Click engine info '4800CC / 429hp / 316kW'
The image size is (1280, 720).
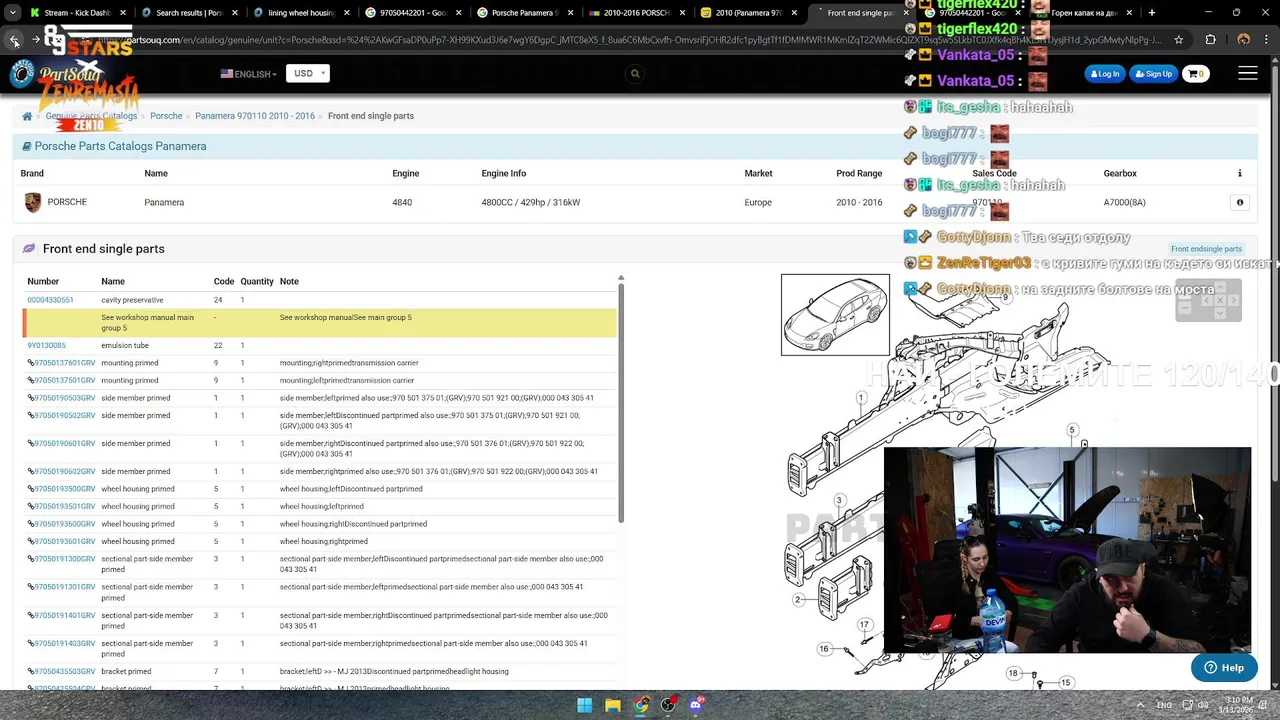pos(530,202)
